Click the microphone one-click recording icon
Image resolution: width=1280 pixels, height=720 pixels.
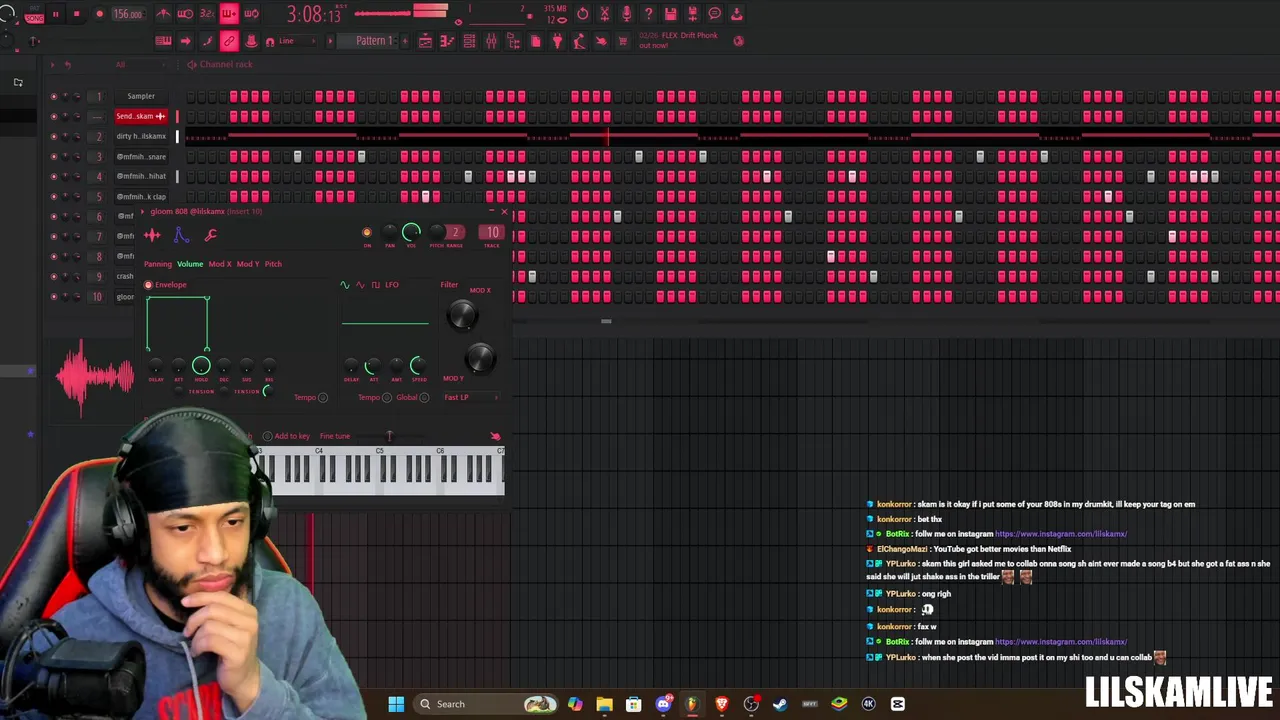tap(627, 14)
